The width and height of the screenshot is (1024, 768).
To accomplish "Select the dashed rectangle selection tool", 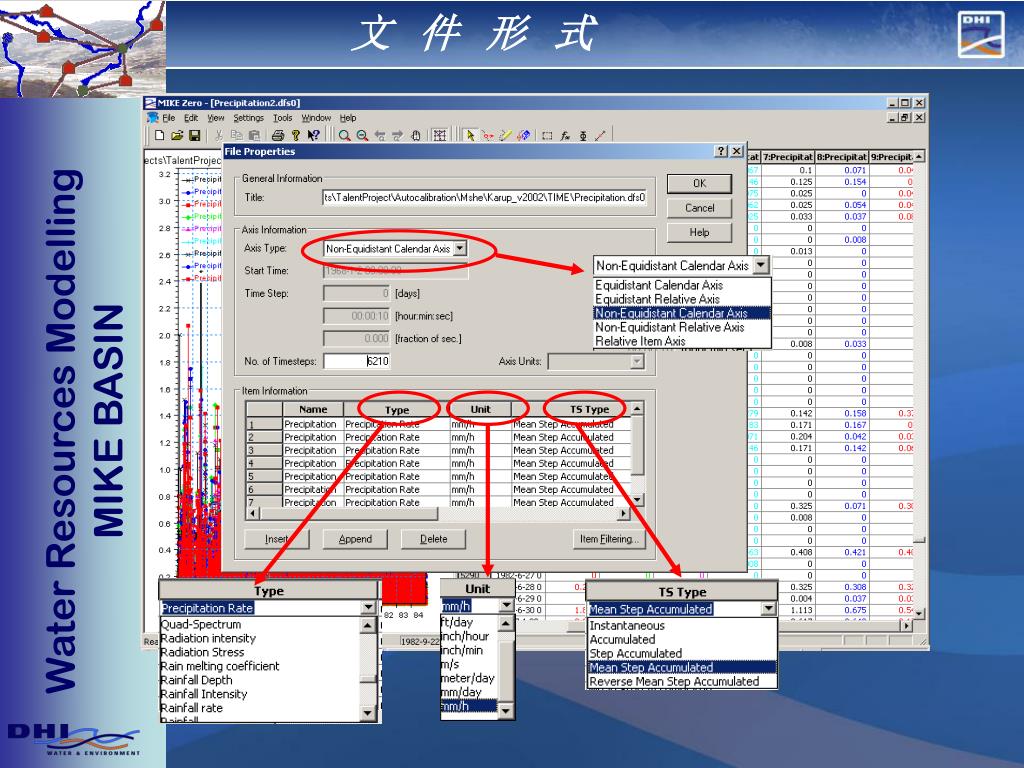I will pos(547,135).
